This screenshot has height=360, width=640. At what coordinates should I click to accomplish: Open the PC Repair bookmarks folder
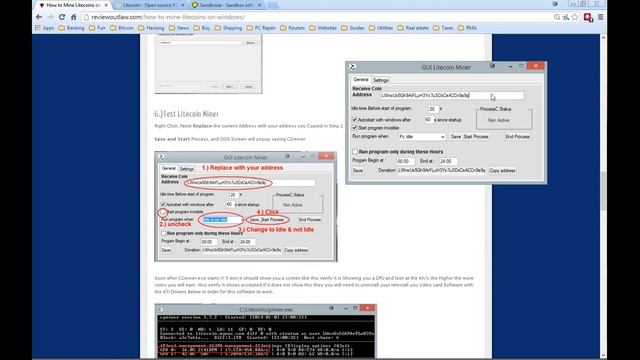[x=261, y=28]
